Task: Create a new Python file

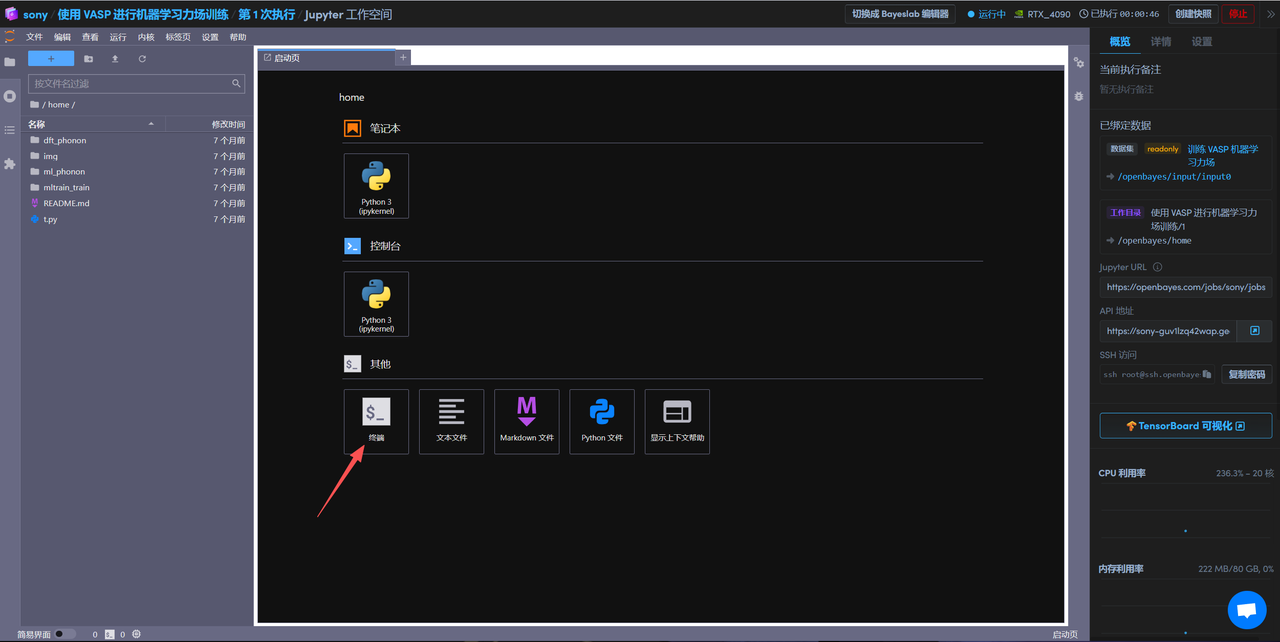Action: click(x=602, y=421)
